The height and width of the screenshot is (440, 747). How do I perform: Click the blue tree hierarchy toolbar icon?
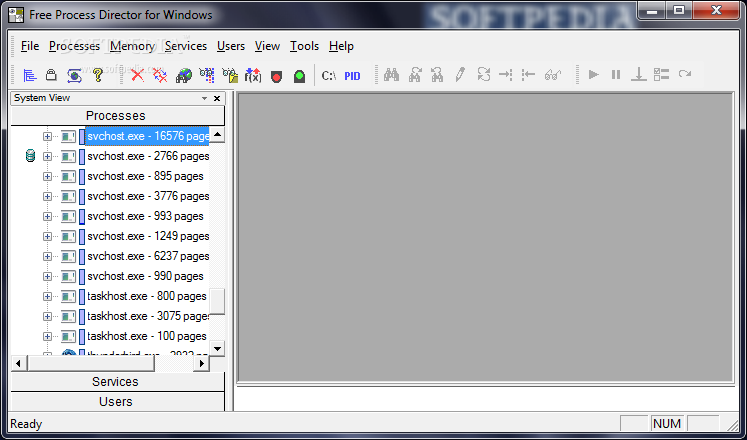click(30, 75)
